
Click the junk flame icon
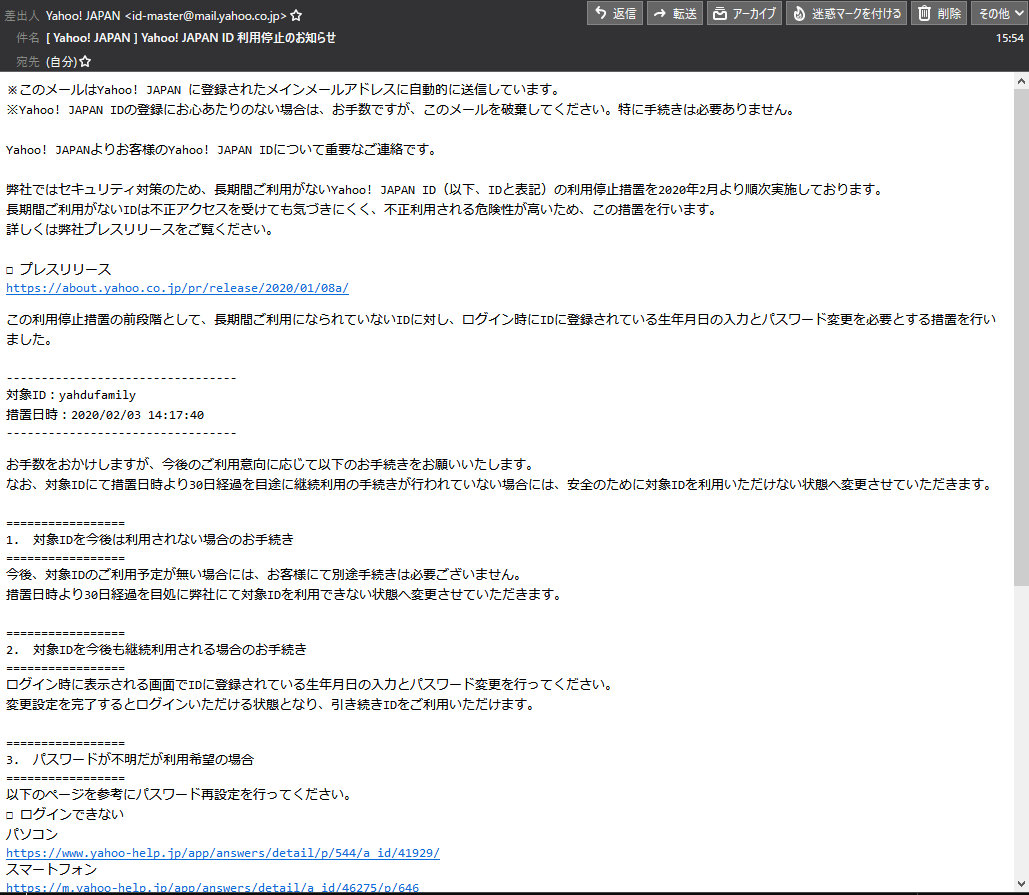(x=799, y=13)
